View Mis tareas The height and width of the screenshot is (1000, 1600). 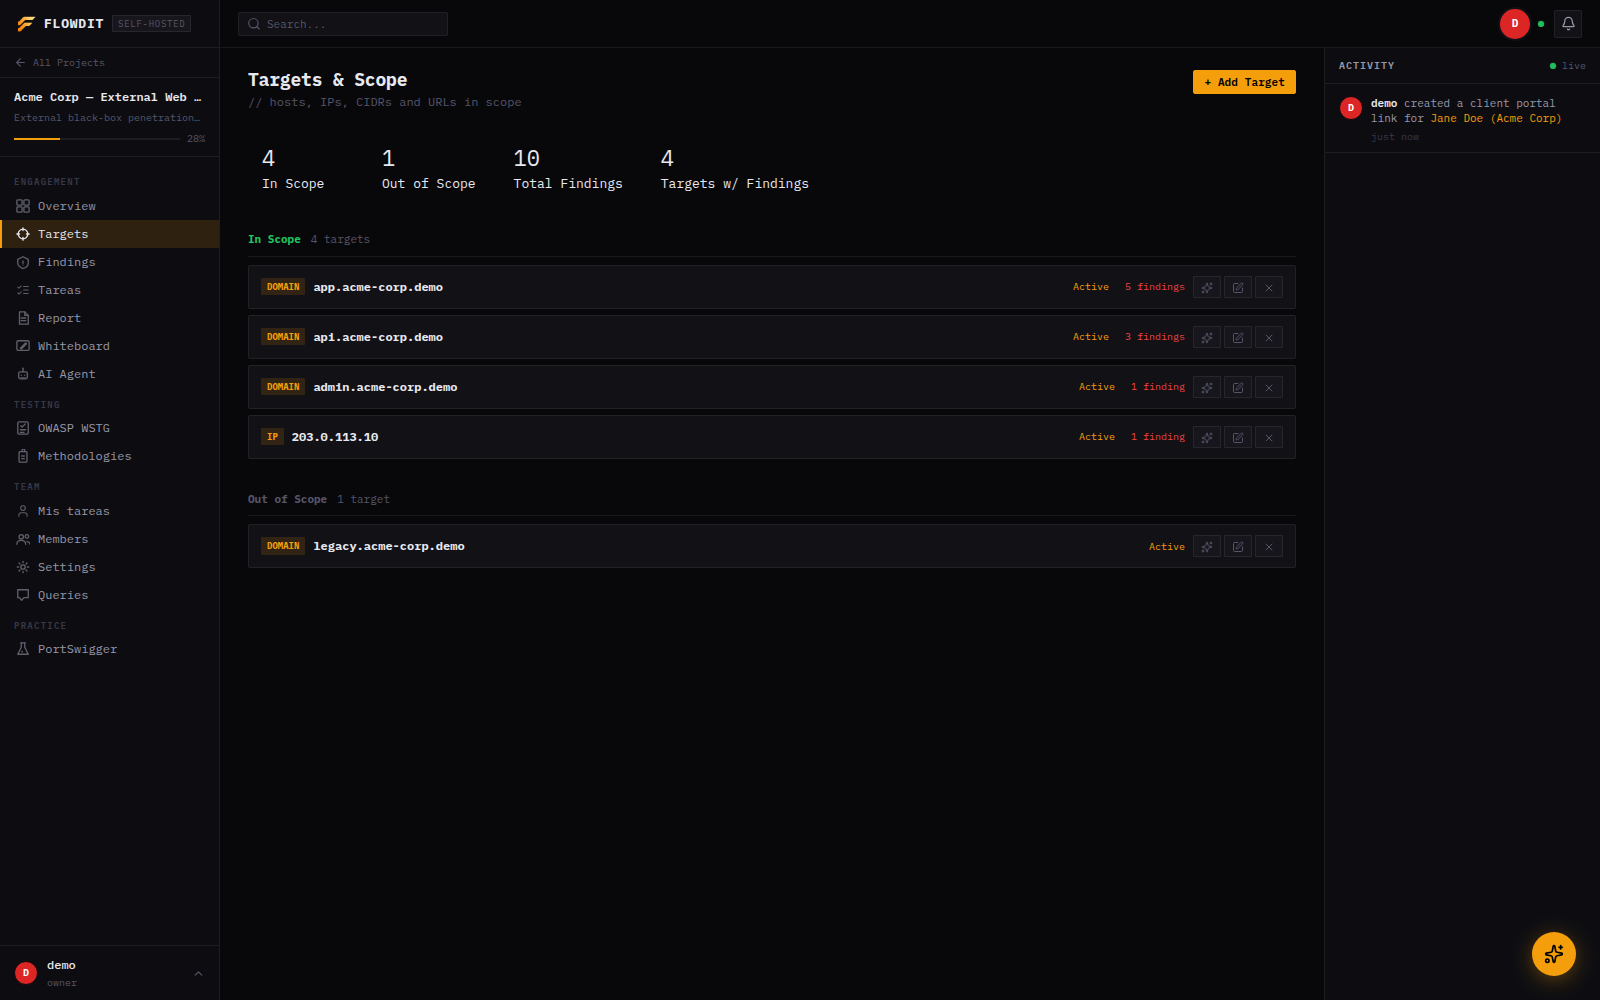click(110, 511)
